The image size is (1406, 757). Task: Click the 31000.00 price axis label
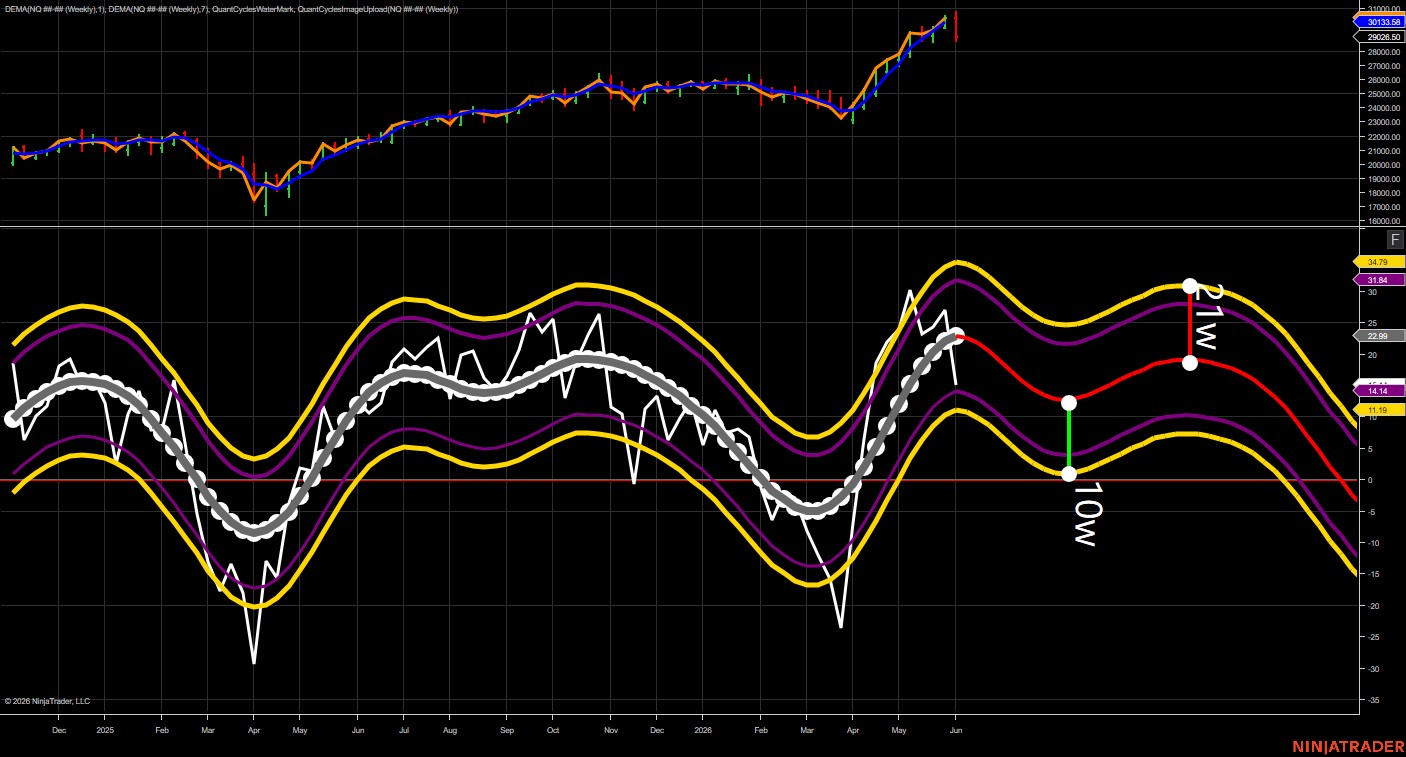(1383, 9)
